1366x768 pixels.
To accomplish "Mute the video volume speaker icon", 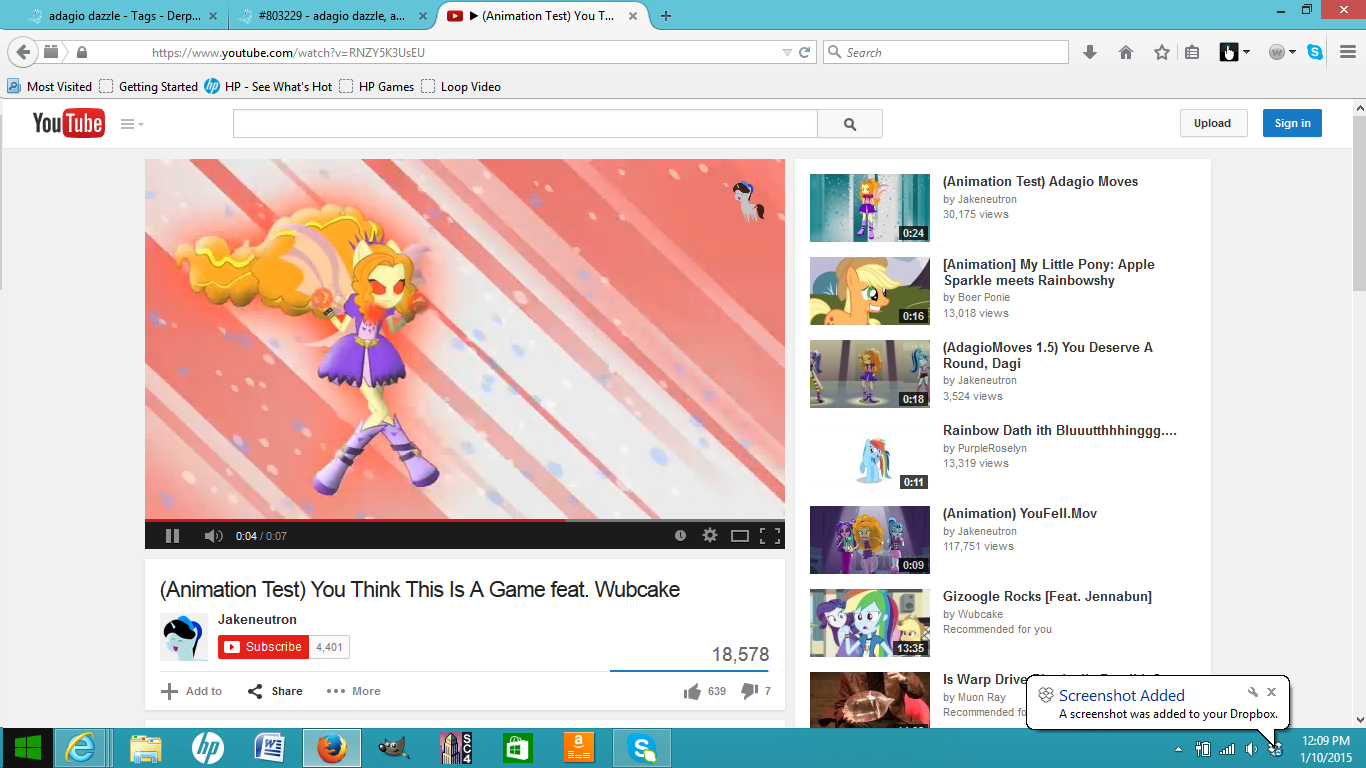I will tap(213, 536).
